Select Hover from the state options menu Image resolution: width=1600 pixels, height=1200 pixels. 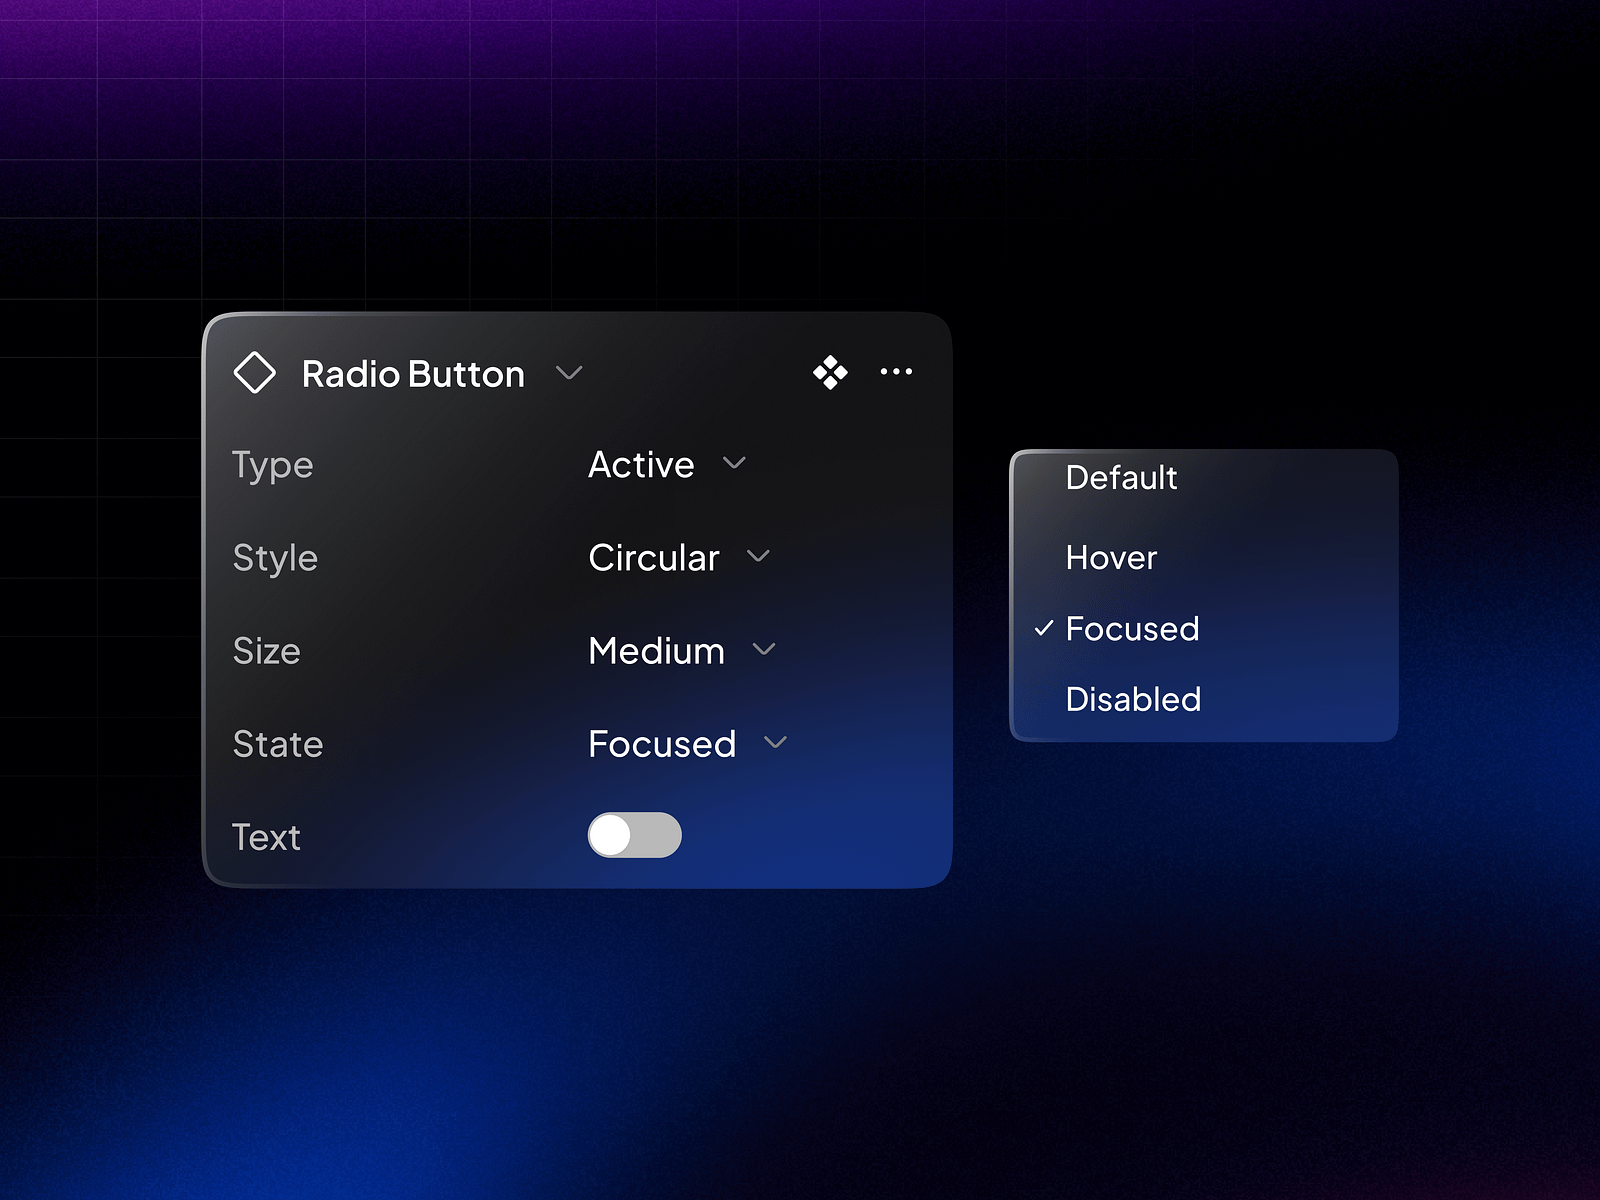tap(1110, 558)
